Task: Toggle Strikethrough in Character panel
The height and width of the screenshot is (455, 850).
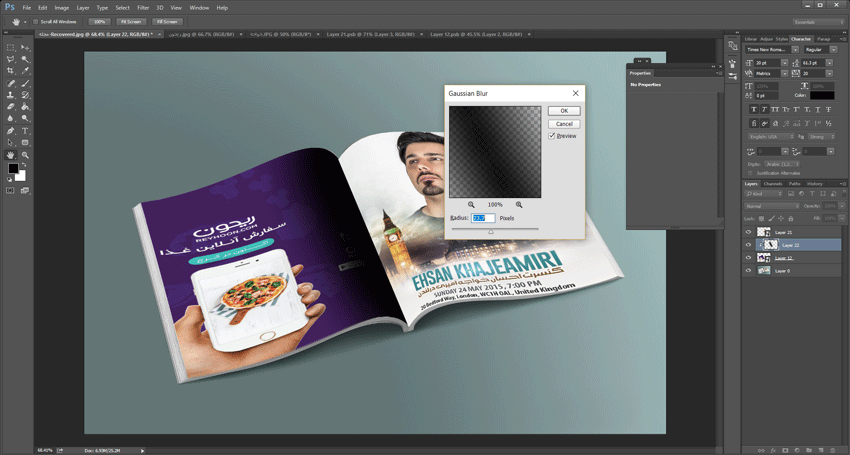Action: pyautogui.click(x=828, y=110)
